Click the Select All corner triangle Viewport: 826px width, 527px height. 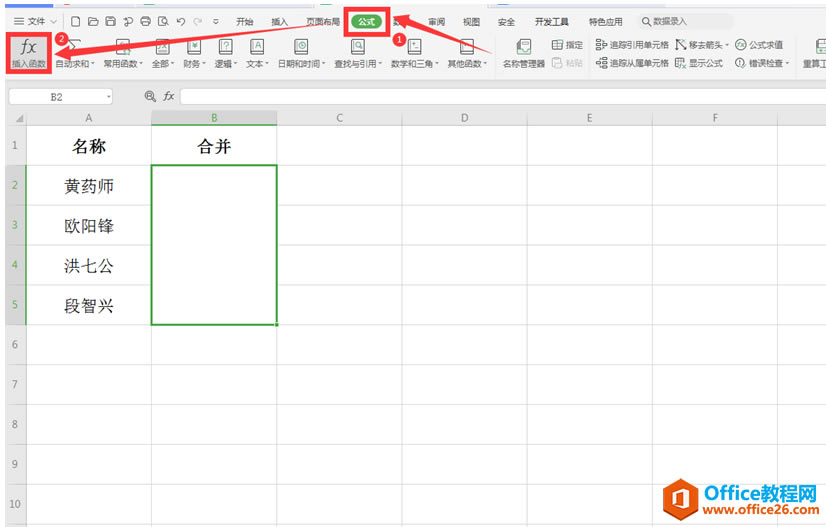(17, 118)
